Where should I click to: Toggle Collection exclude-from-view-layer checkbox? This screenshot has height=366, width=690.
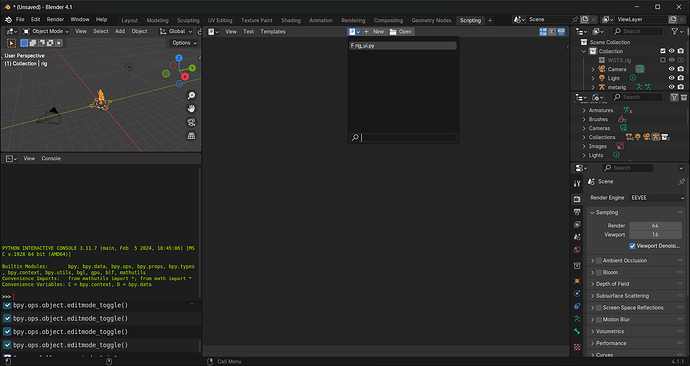pyautogui.click(x=663, y=51)
